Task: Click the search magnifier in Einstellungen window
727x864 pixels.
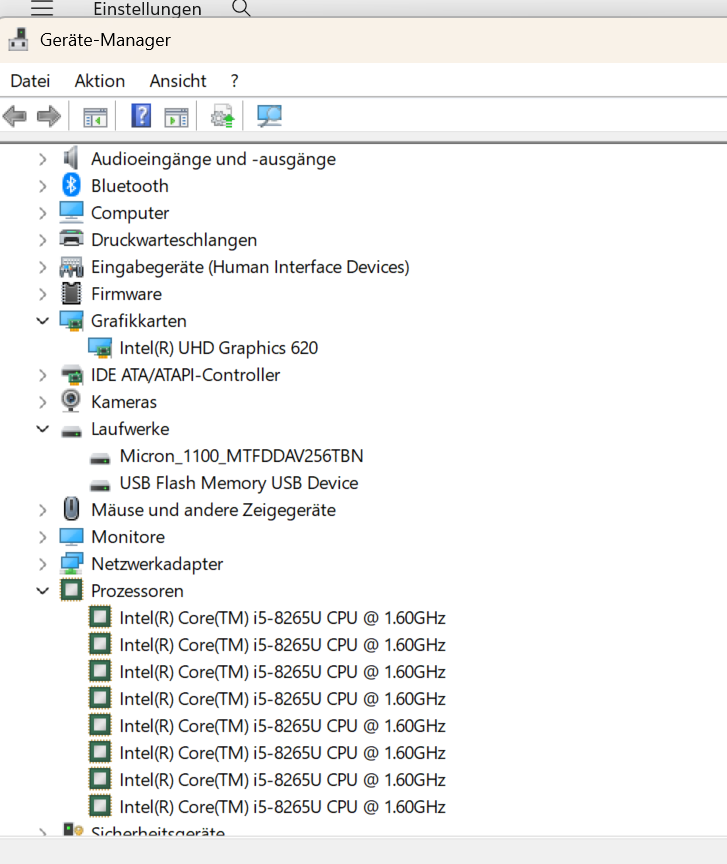Action: pyautogui.click(x=241, y=8)
